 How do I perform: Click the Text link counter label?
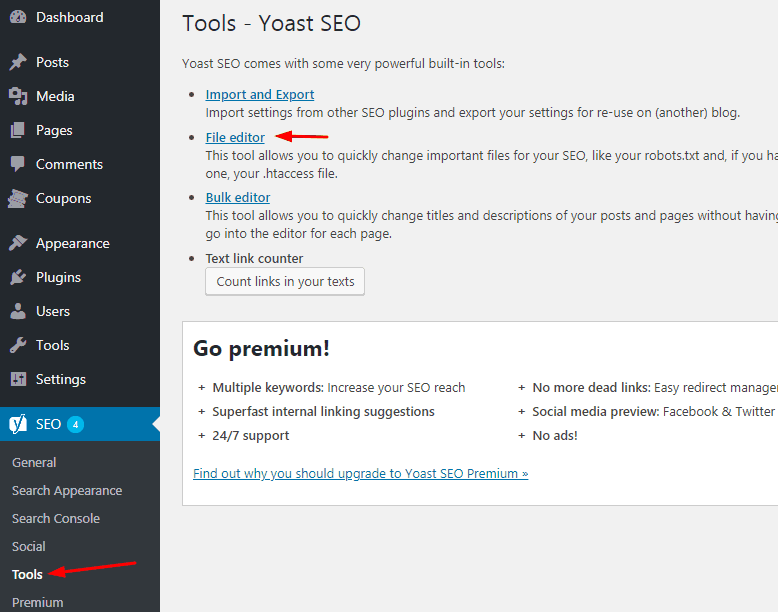click(x=254, y=259)
